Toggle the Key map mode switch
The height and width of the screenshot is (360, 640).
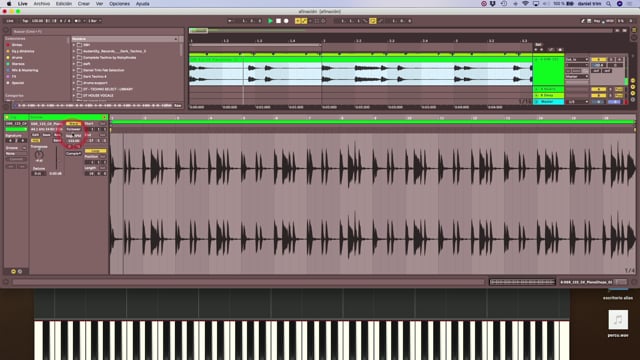[597, 21]
